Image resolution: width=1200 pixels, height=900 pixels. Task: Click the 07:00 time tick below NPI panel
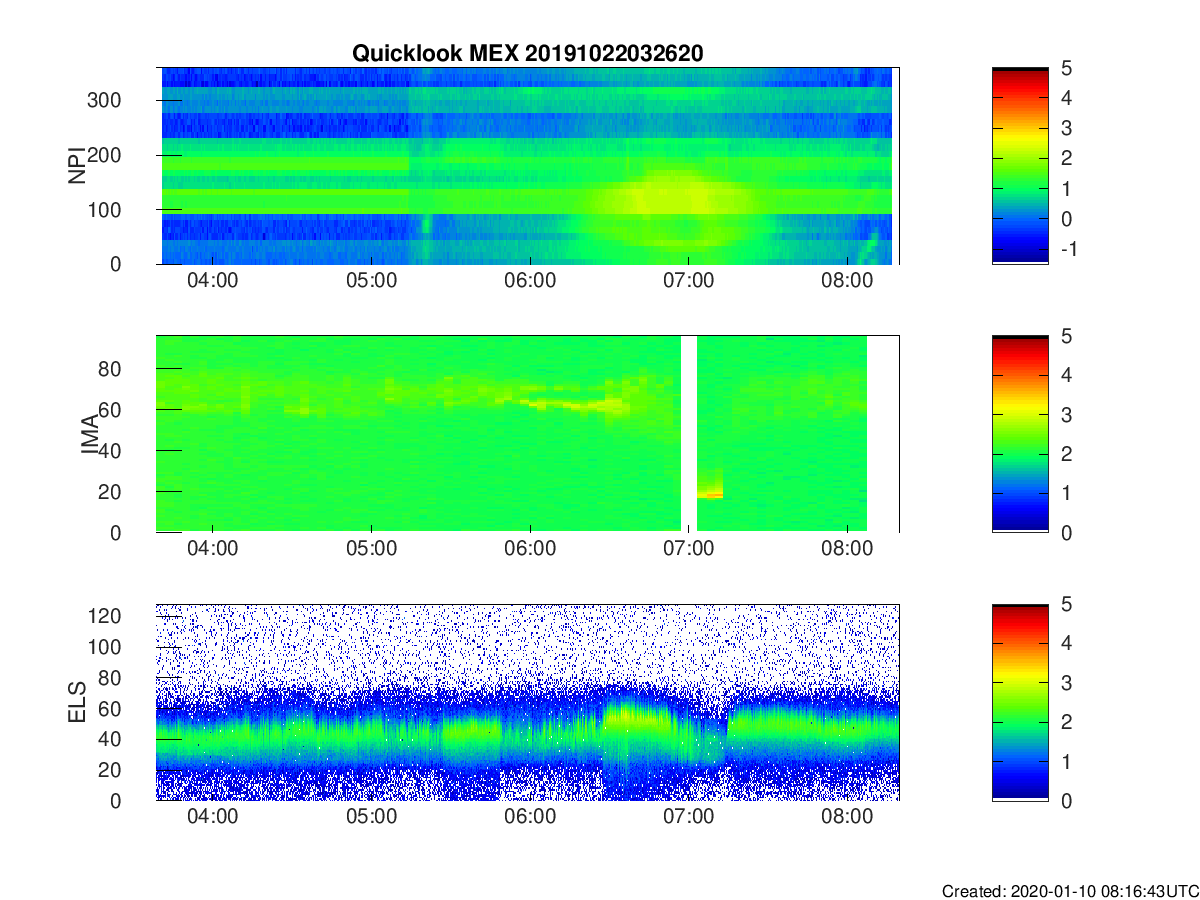click(689, 280)
